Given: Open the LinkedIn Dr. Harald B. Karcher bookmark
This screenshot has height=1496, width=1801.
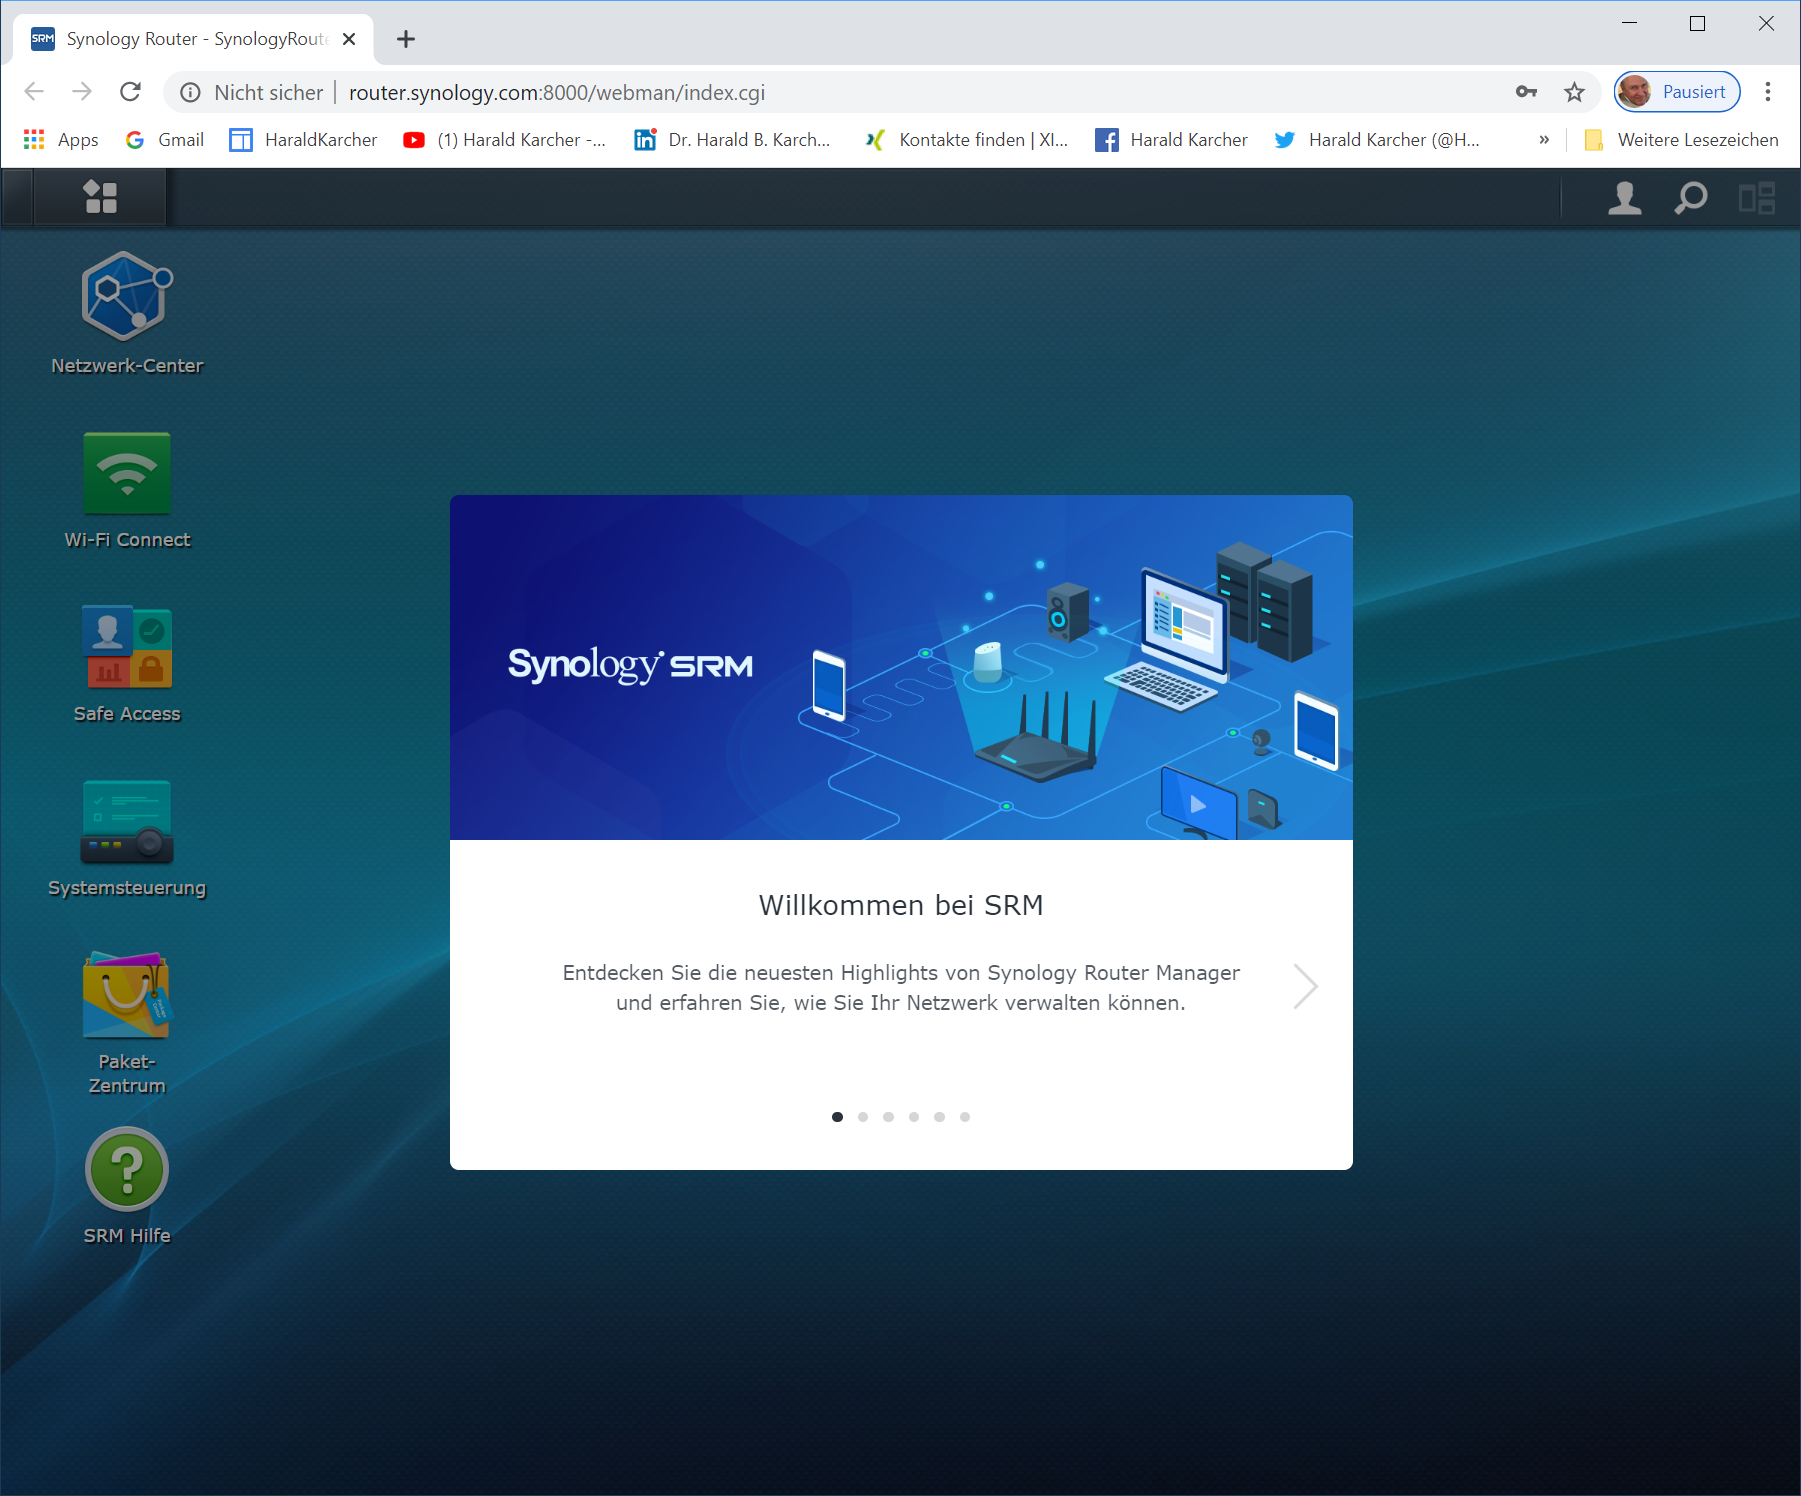Looking at the screenshot, I should (732, 140).
